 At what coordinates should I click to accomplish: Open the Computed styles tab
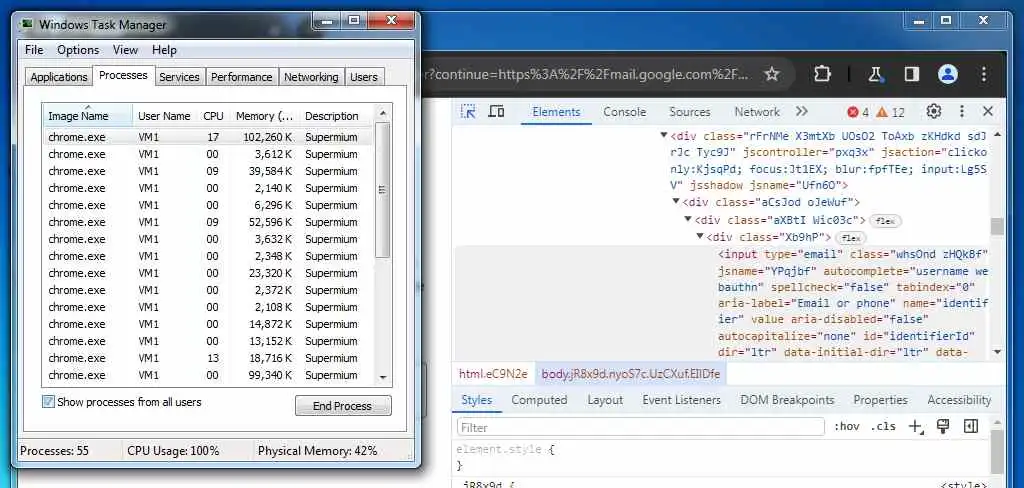[x=539, y=400]
